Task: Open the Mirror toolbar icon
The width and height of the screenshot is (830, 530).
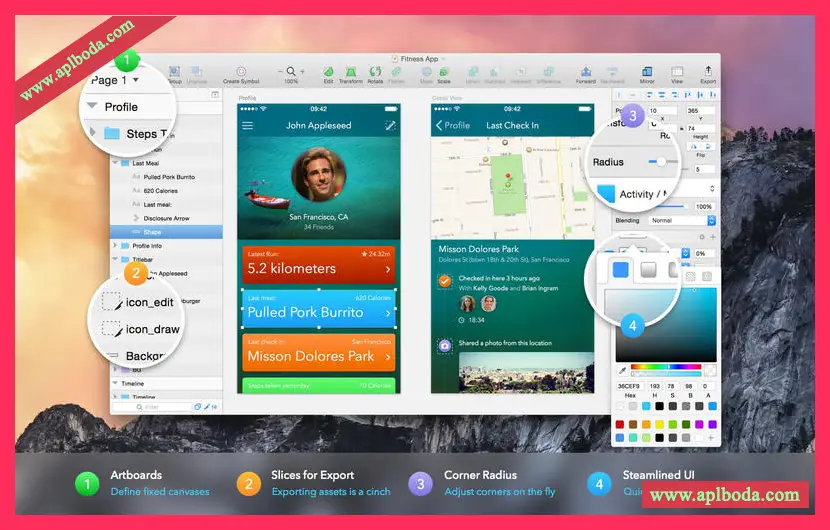Action: (647, 72)
